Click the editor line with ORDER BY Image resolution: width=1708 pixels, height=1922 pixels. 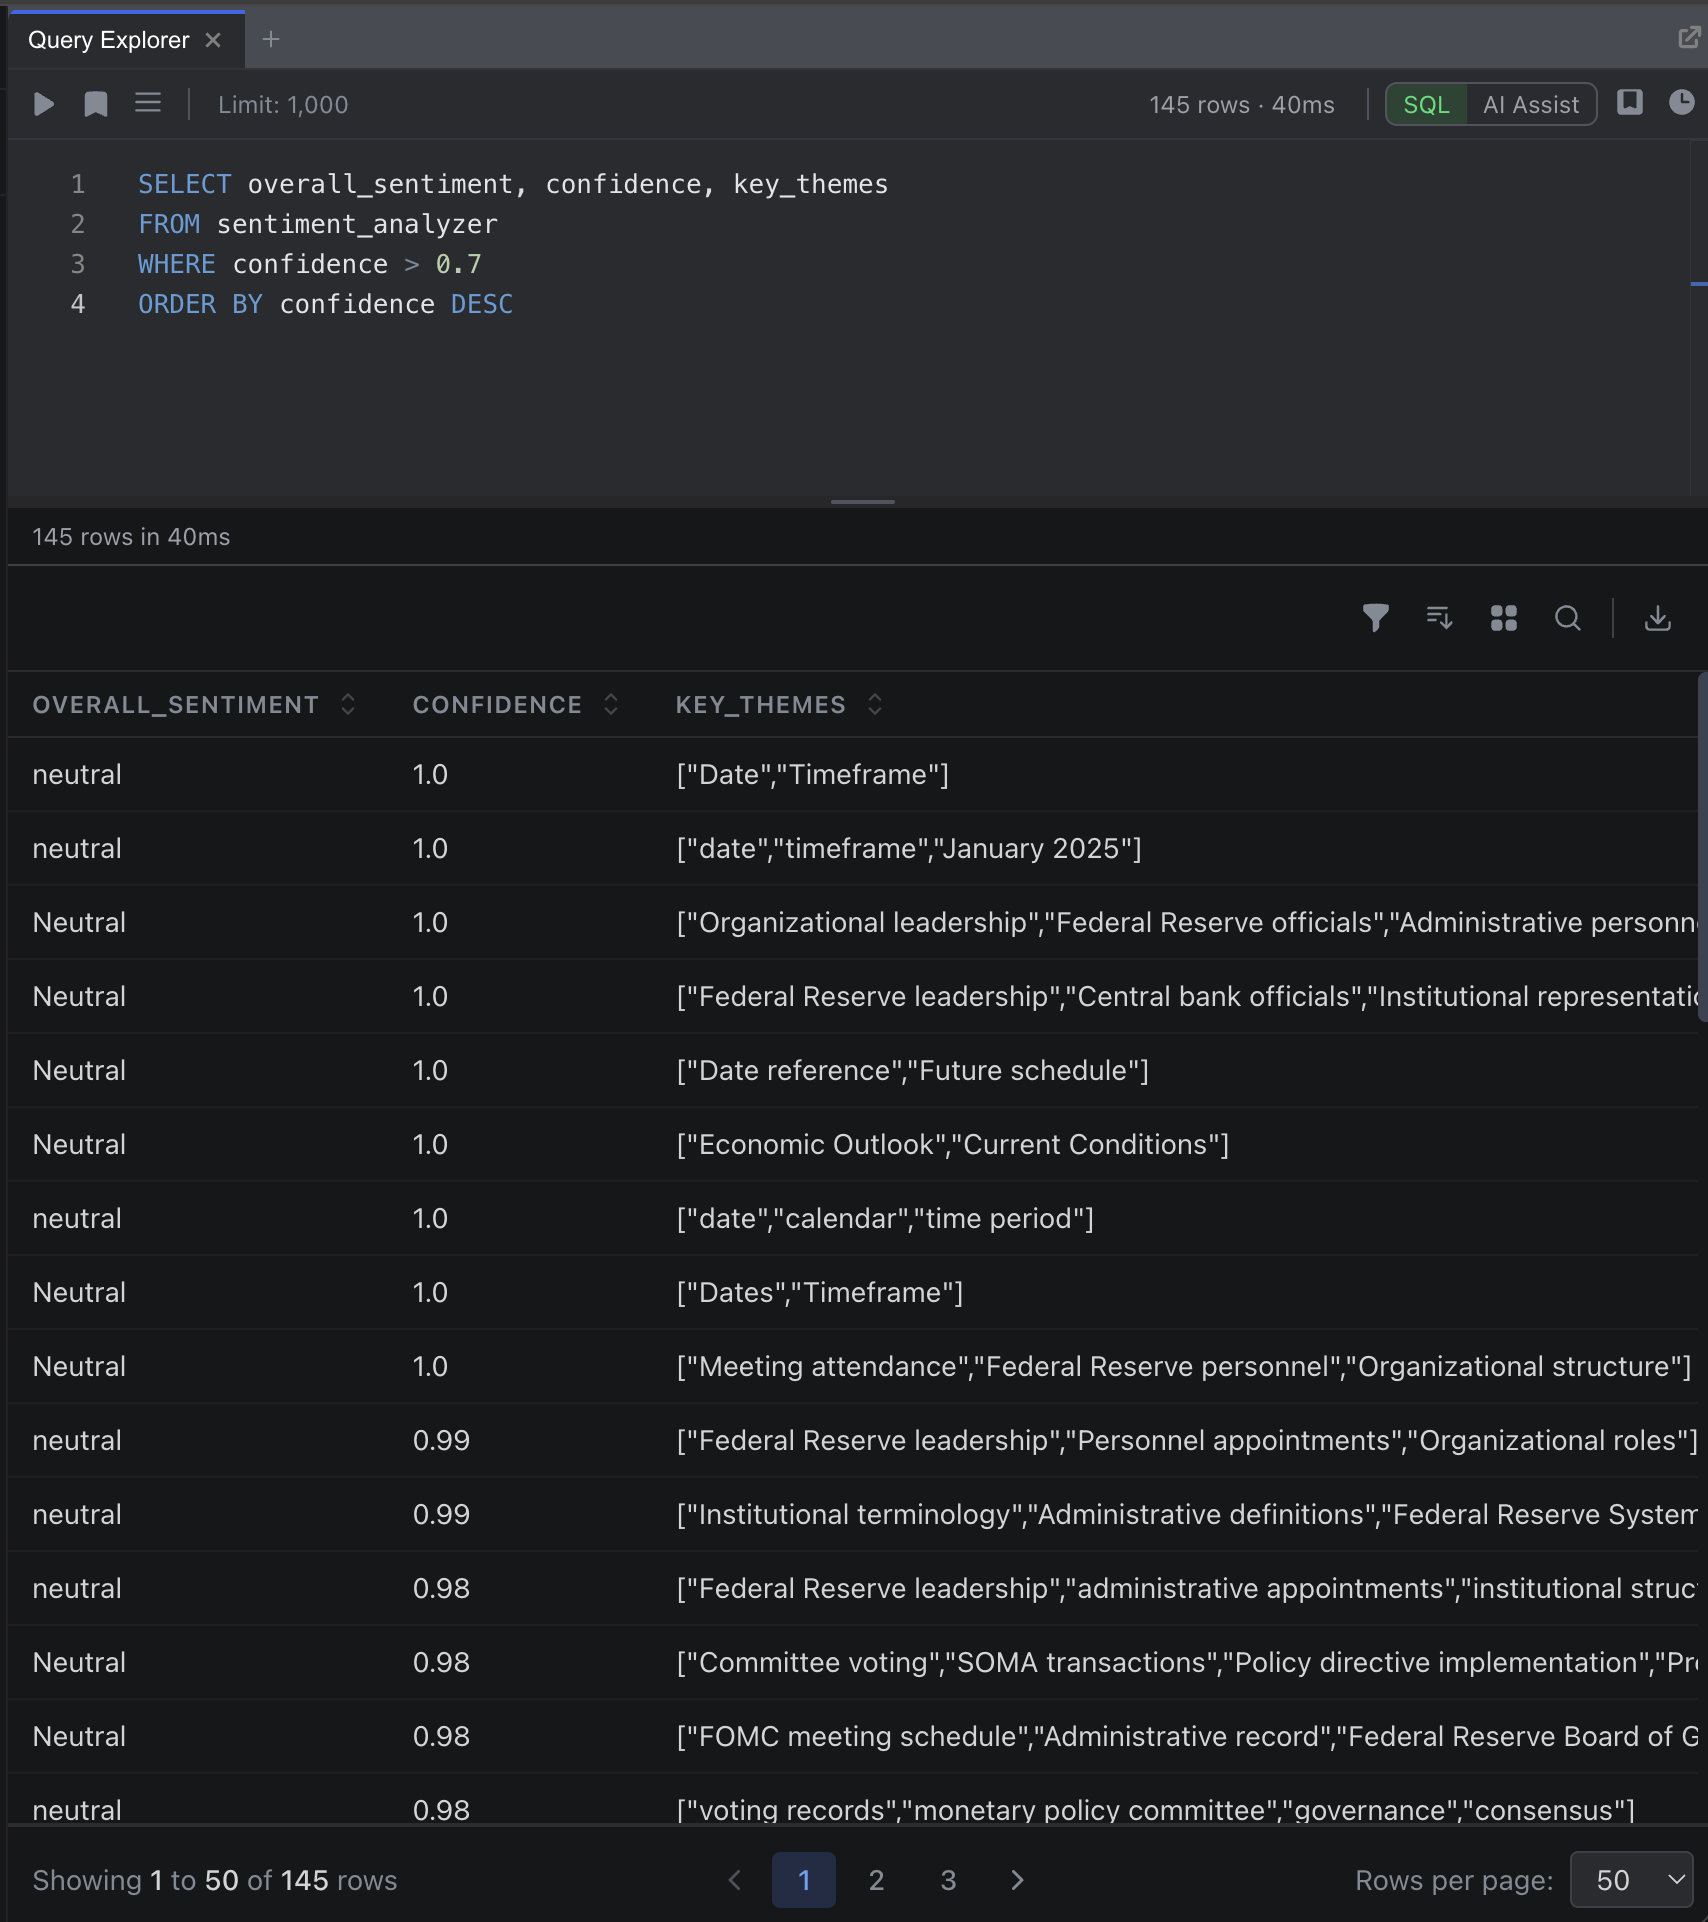(x=325, y=304)
